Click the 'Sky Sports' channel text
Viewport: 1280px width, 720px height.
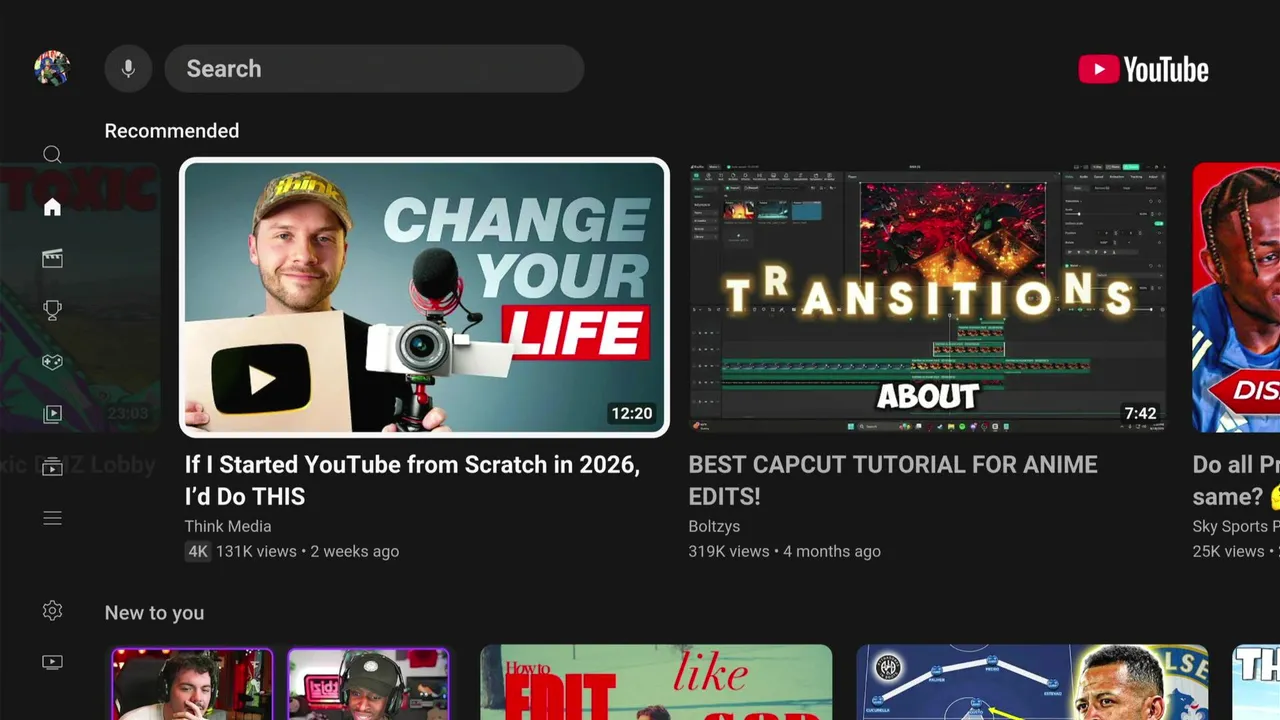1236,526
